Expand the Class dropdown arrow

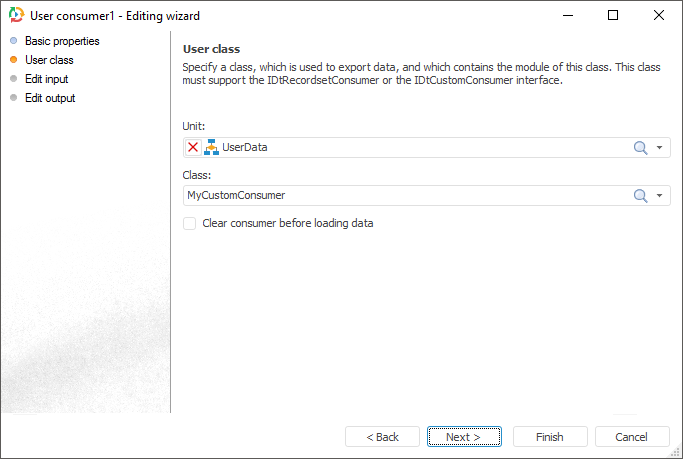(x=660, y=196)
